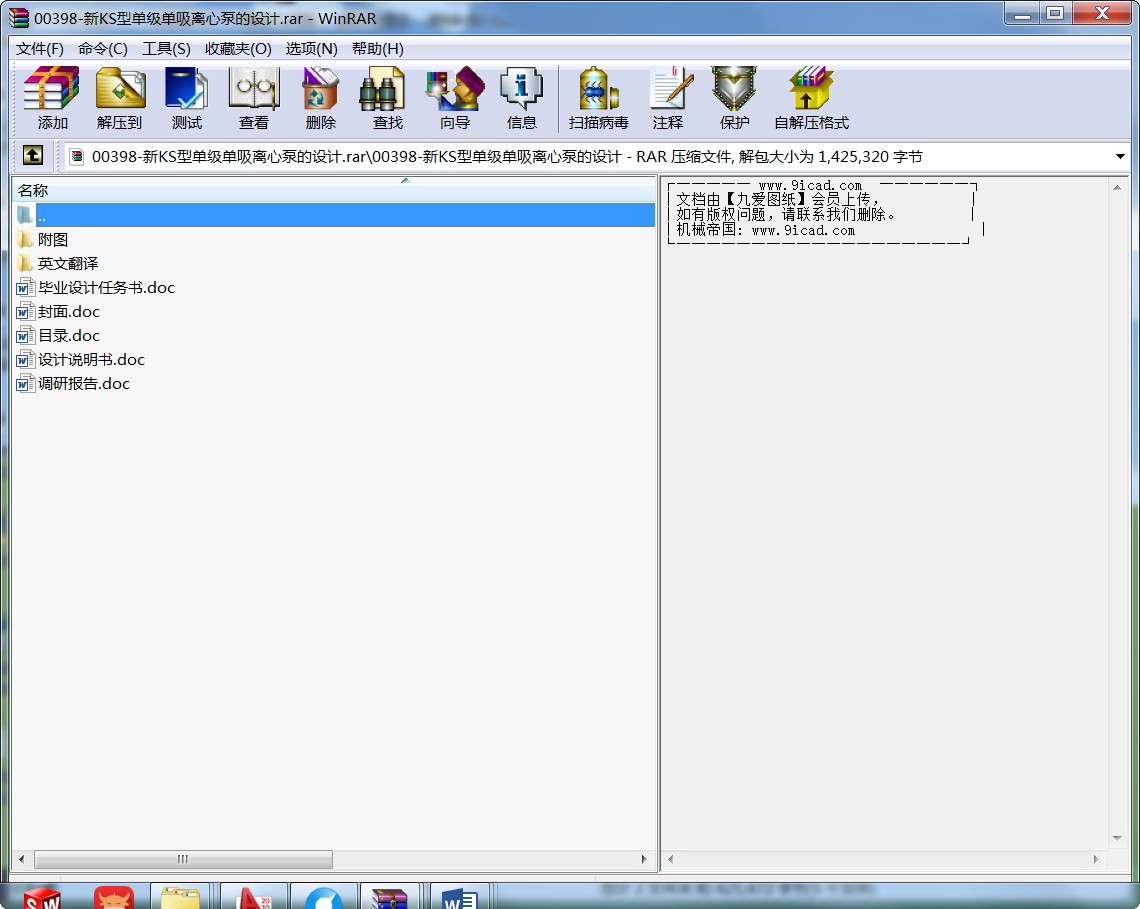Sort files by the 名称 column header

200,190
